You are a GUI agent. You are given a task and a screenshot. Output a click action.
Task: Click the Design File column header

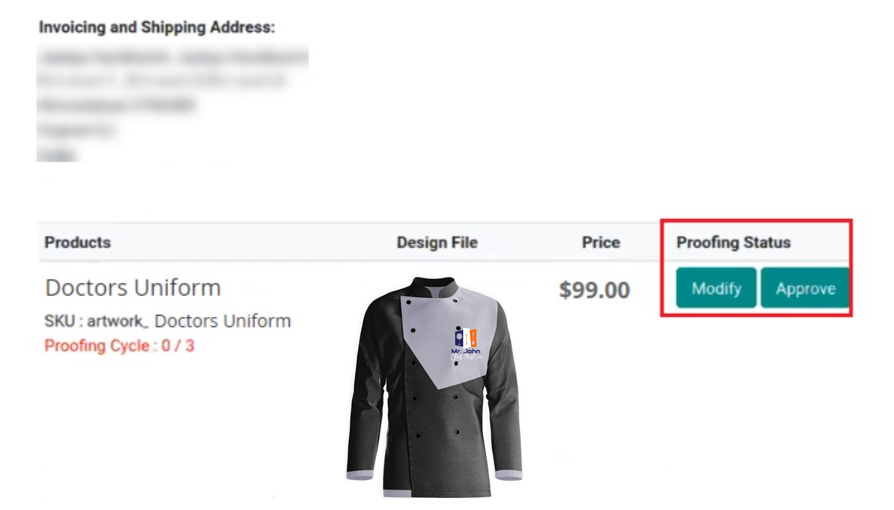click(x=437, y=242)
